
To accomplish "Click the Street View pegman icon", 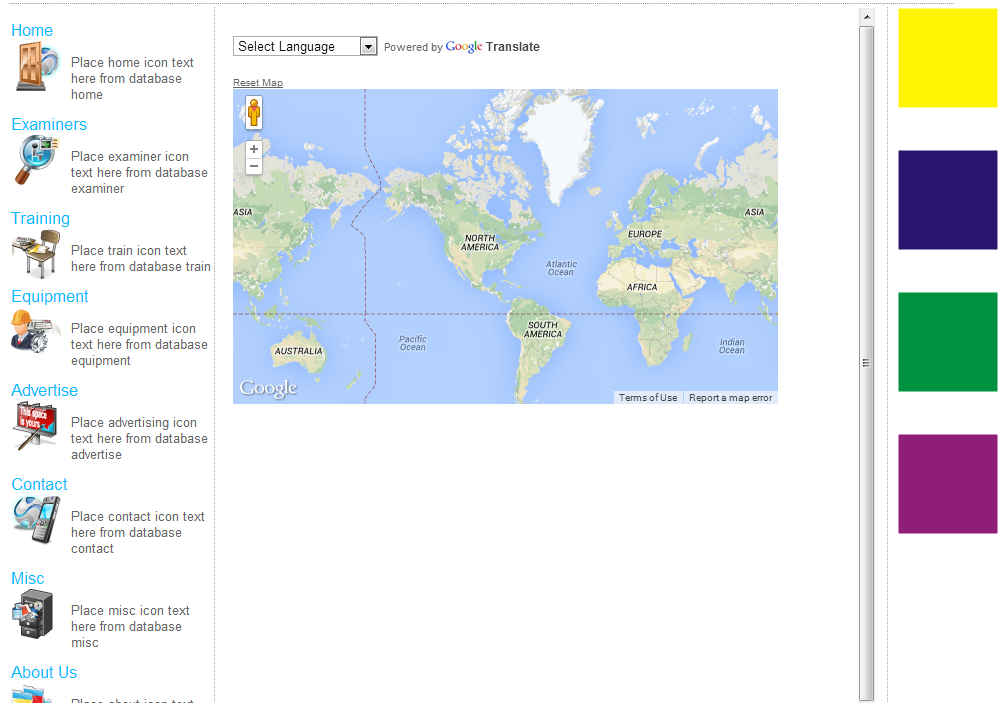I will tap(254, 112).
